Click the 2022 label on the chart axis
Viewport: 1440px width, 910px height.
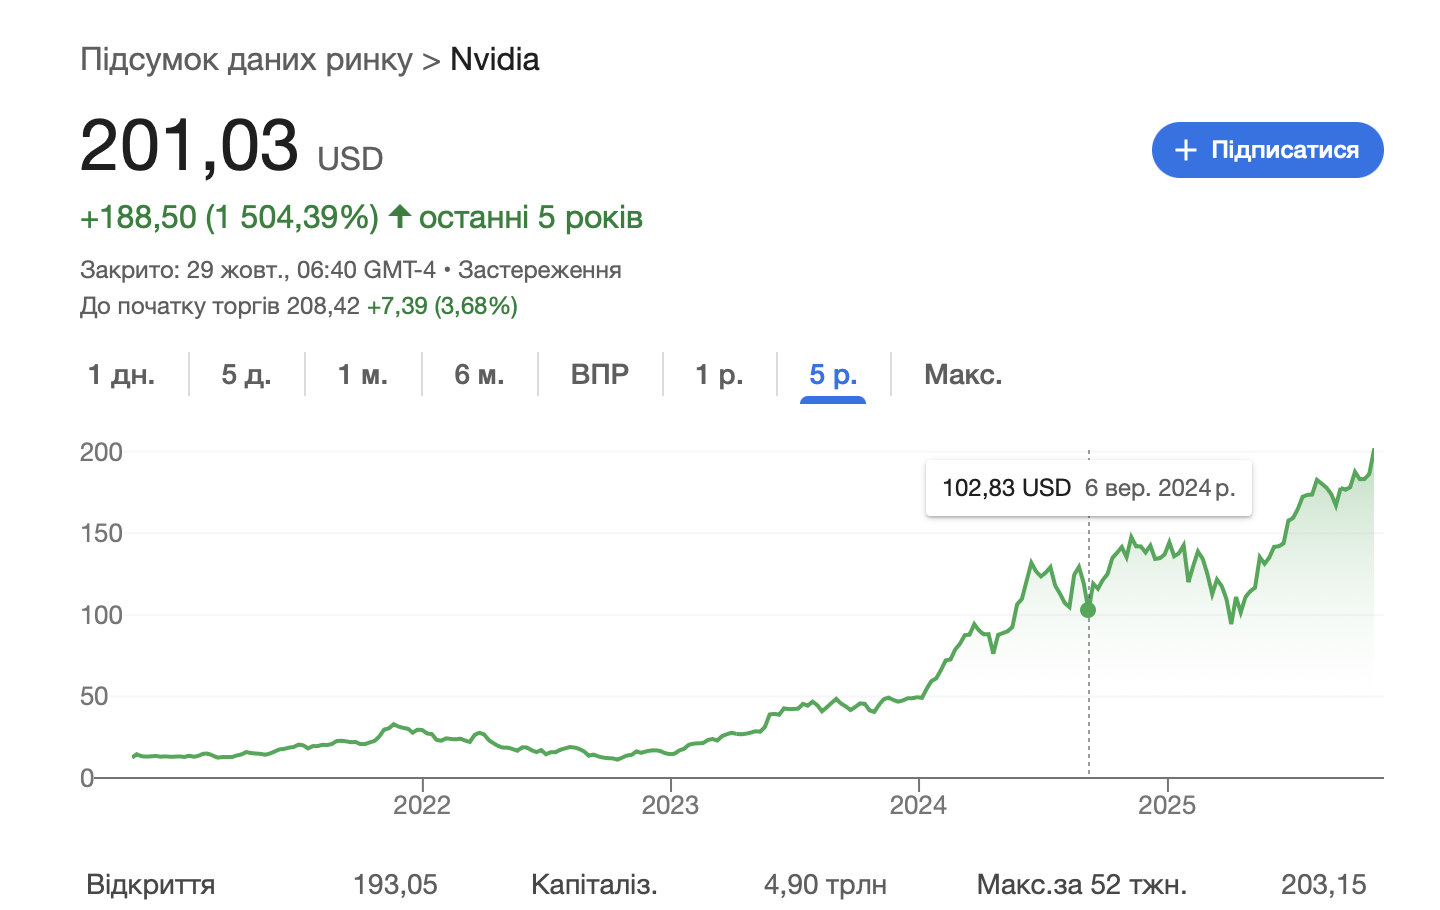pos(422,805)
